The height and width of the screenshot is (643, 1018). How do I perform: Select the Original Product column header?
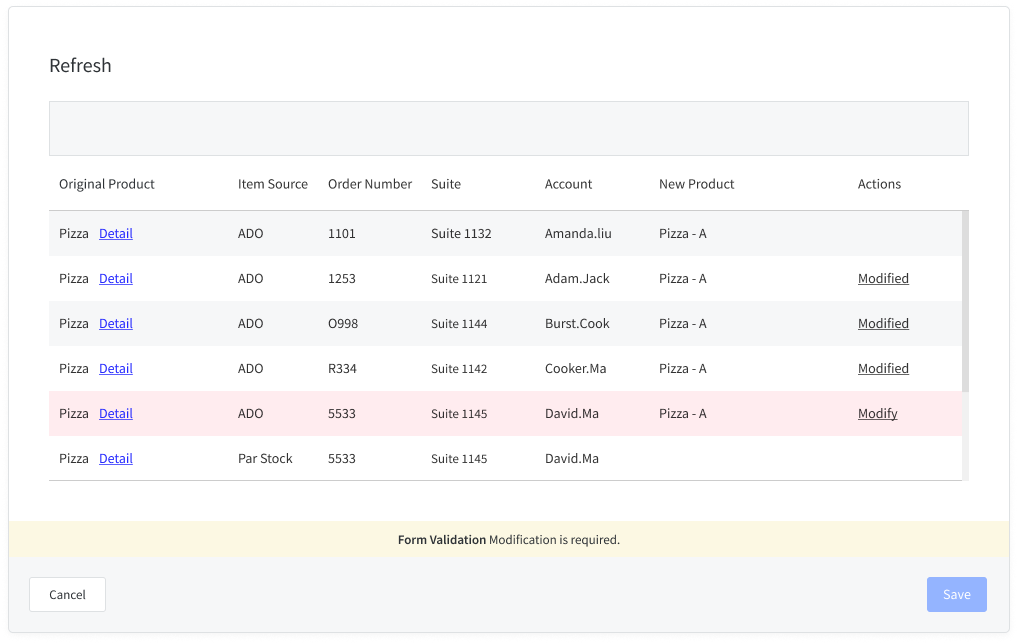tap(106, 184)
